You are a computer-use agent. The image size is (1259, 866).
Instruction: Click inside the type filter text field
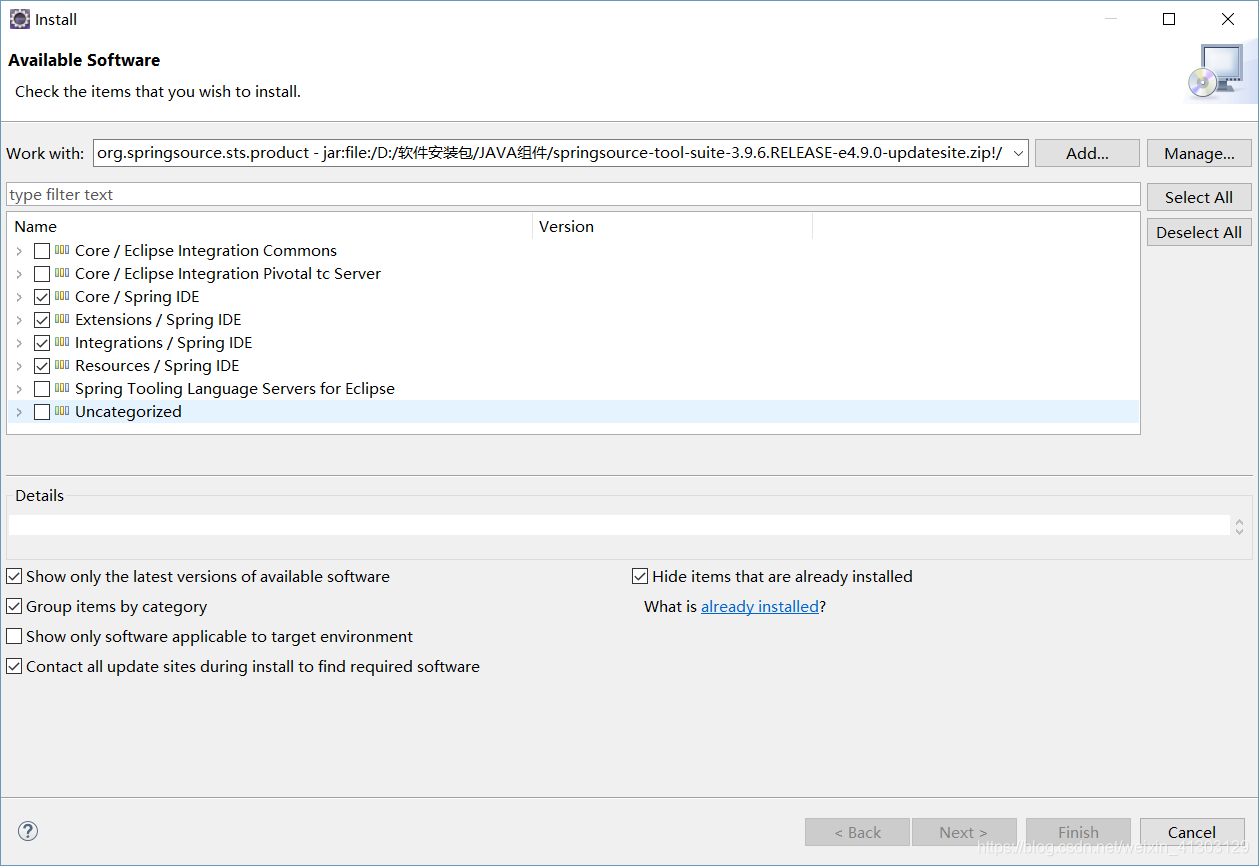click(400, 193)
